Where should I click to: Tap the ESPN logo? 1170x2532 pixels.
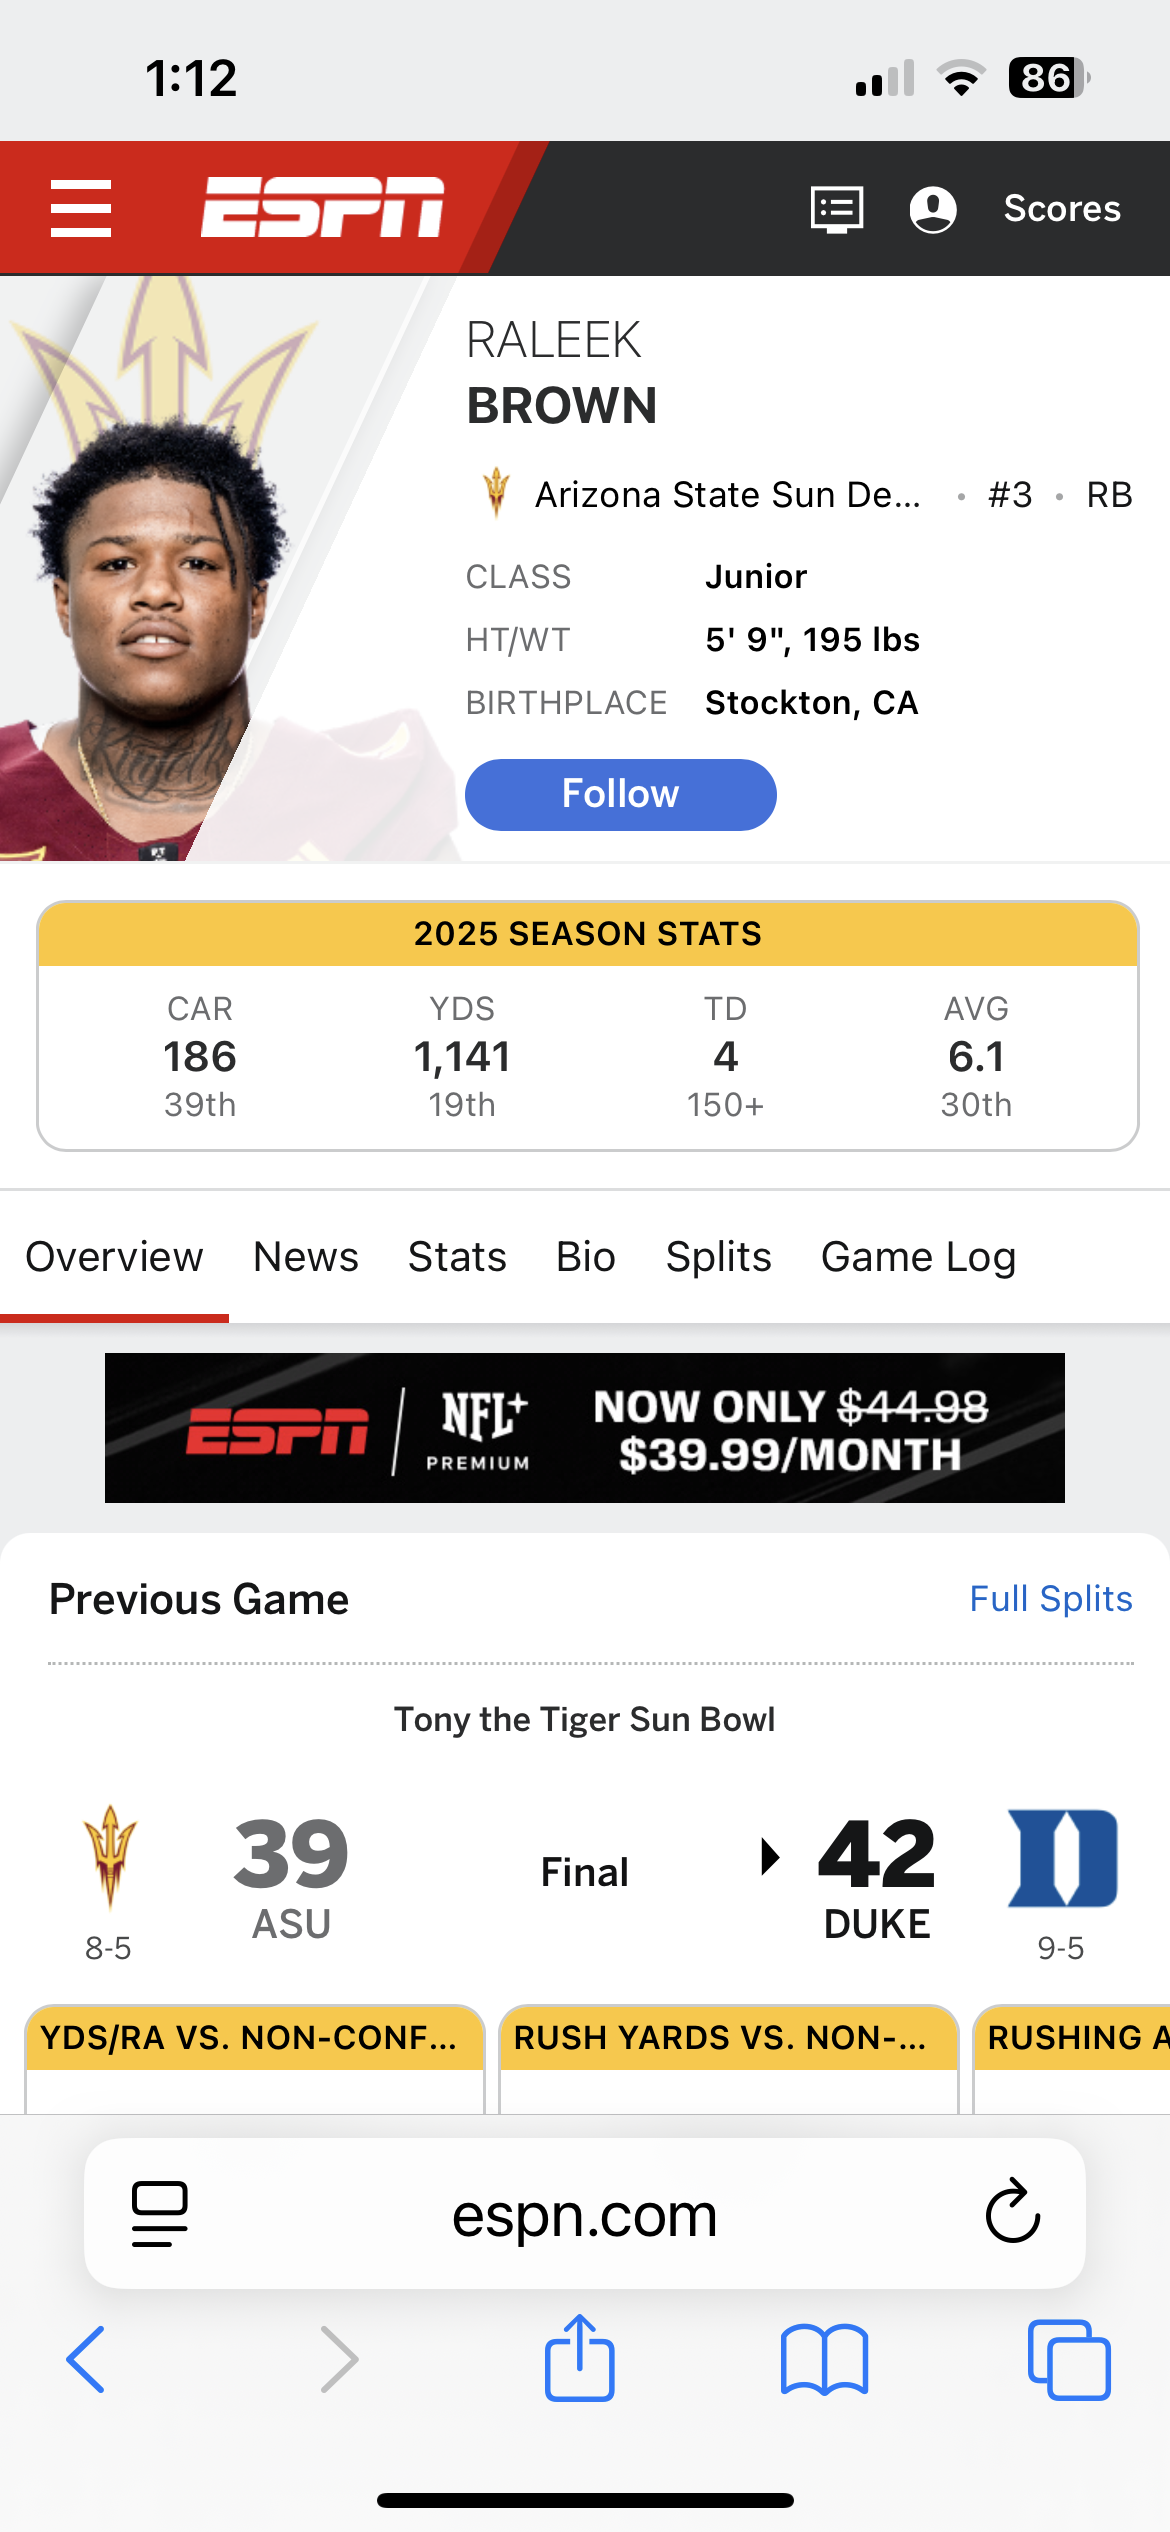(x=322, y=208)
